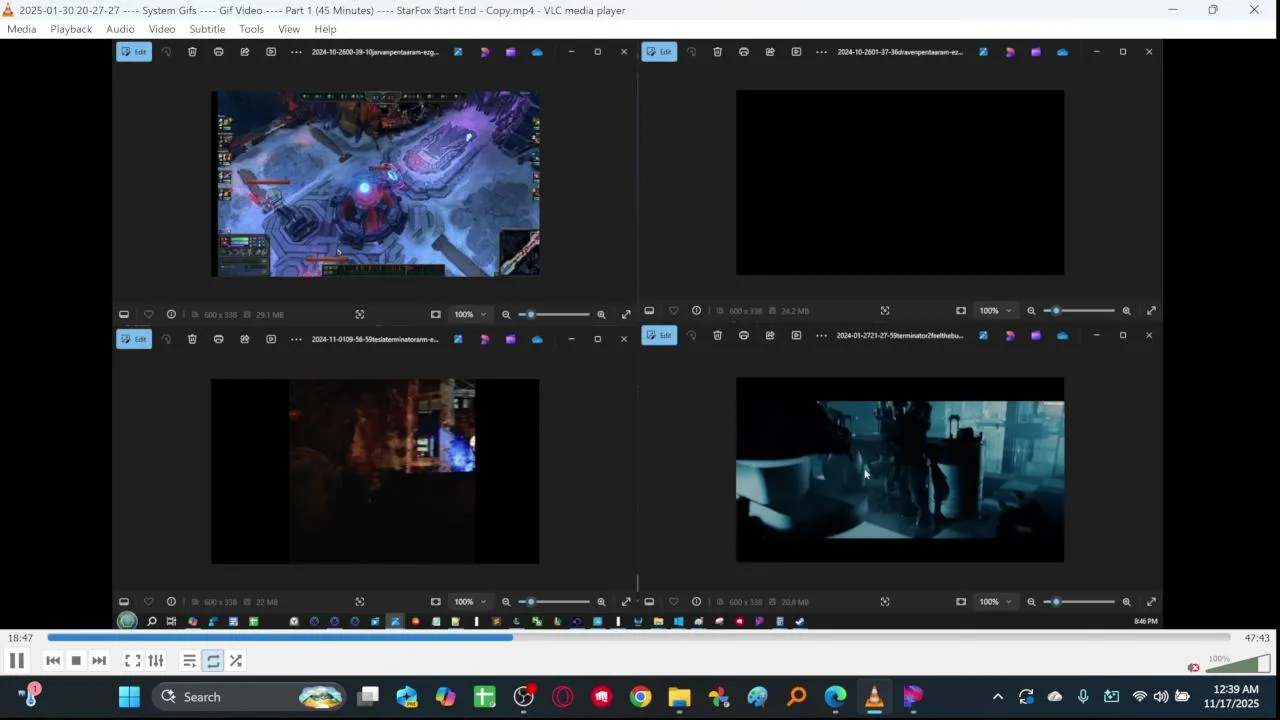Print the jarvanpentaaram image

click(218, 52)
